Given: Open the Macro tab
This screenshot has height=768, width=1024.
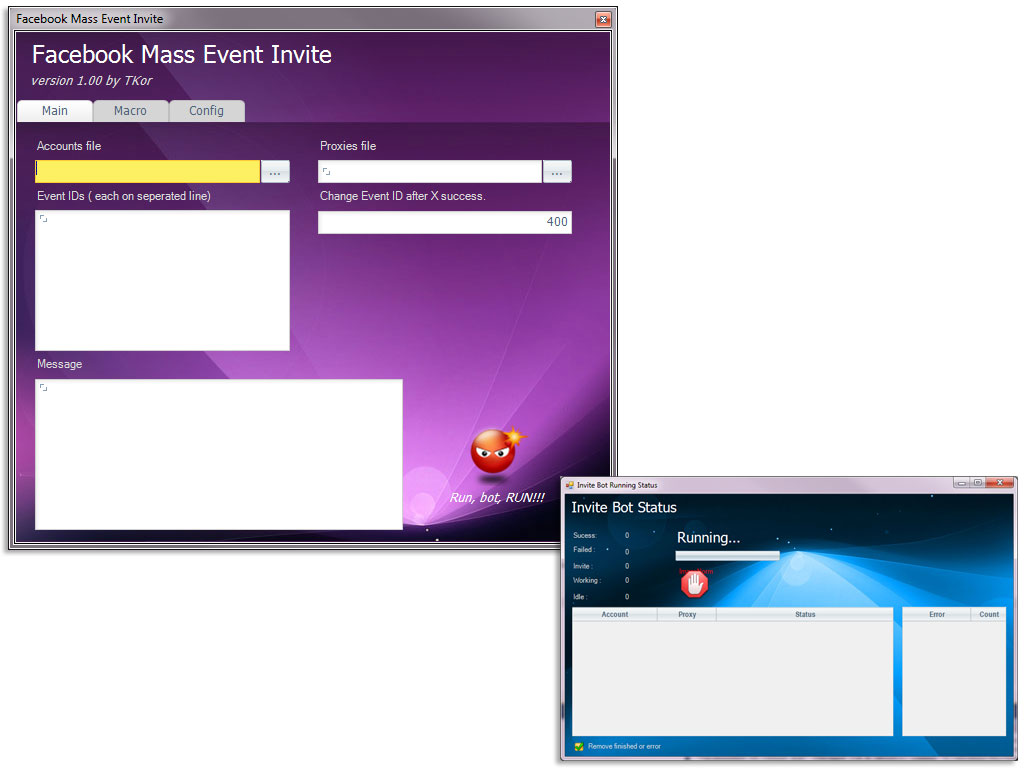Looking at the screenshot, I should point(131,111).
